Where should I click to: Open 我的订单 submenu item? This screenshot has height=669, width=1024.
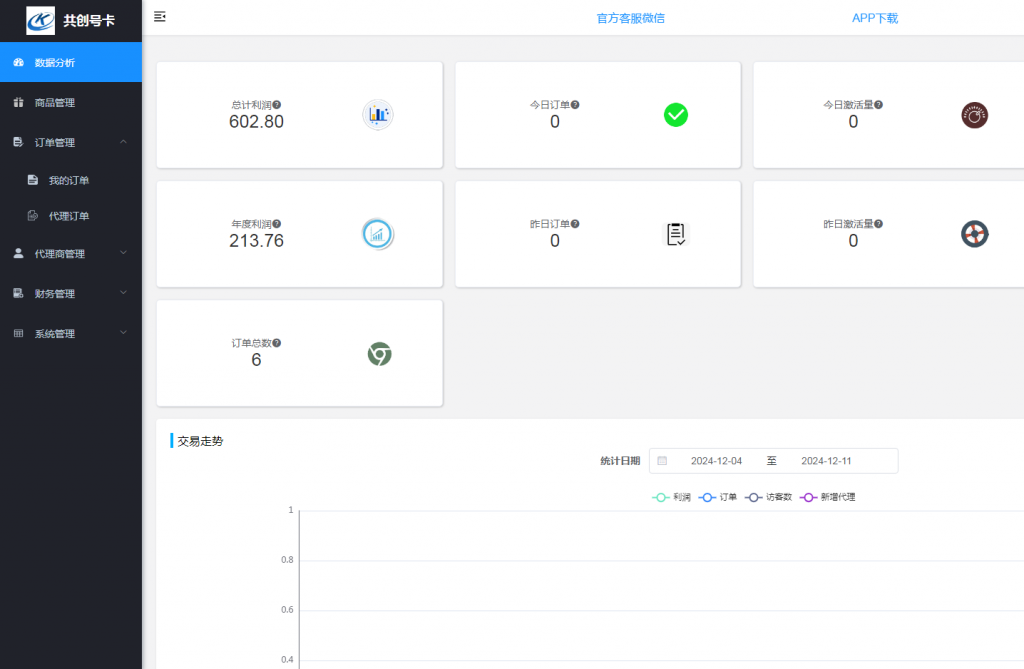click(69, 181)
